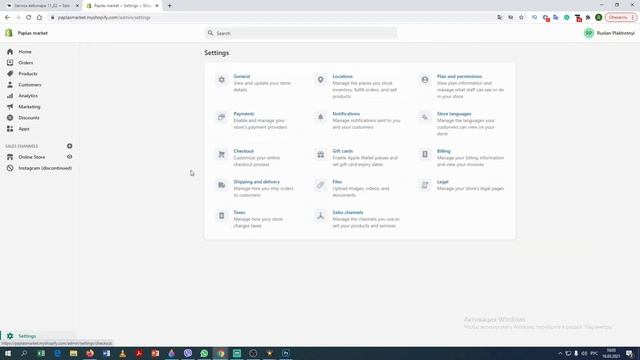
Task: Open the Taxes settings link
Action: 239,212
